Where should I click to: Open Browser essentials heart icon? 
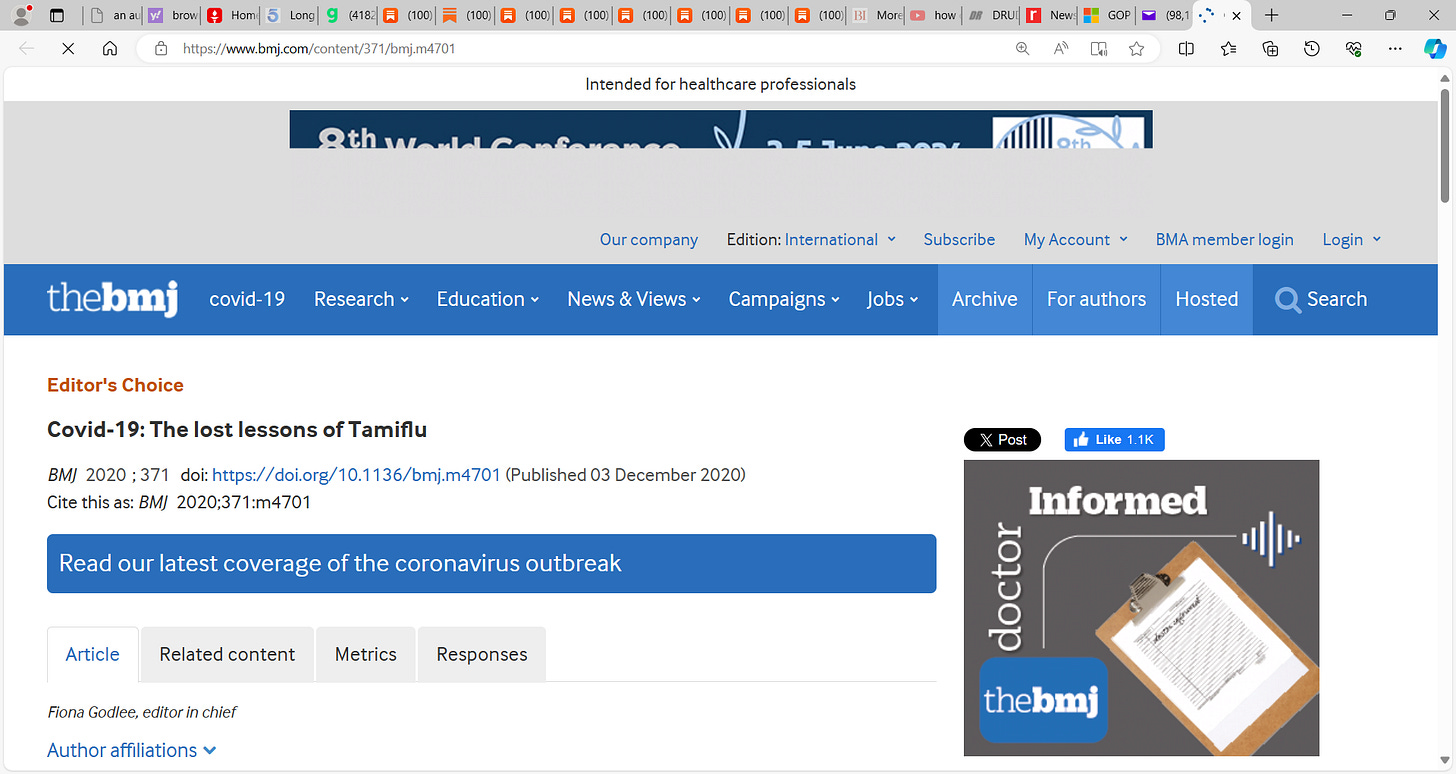tap(1354, 48)
